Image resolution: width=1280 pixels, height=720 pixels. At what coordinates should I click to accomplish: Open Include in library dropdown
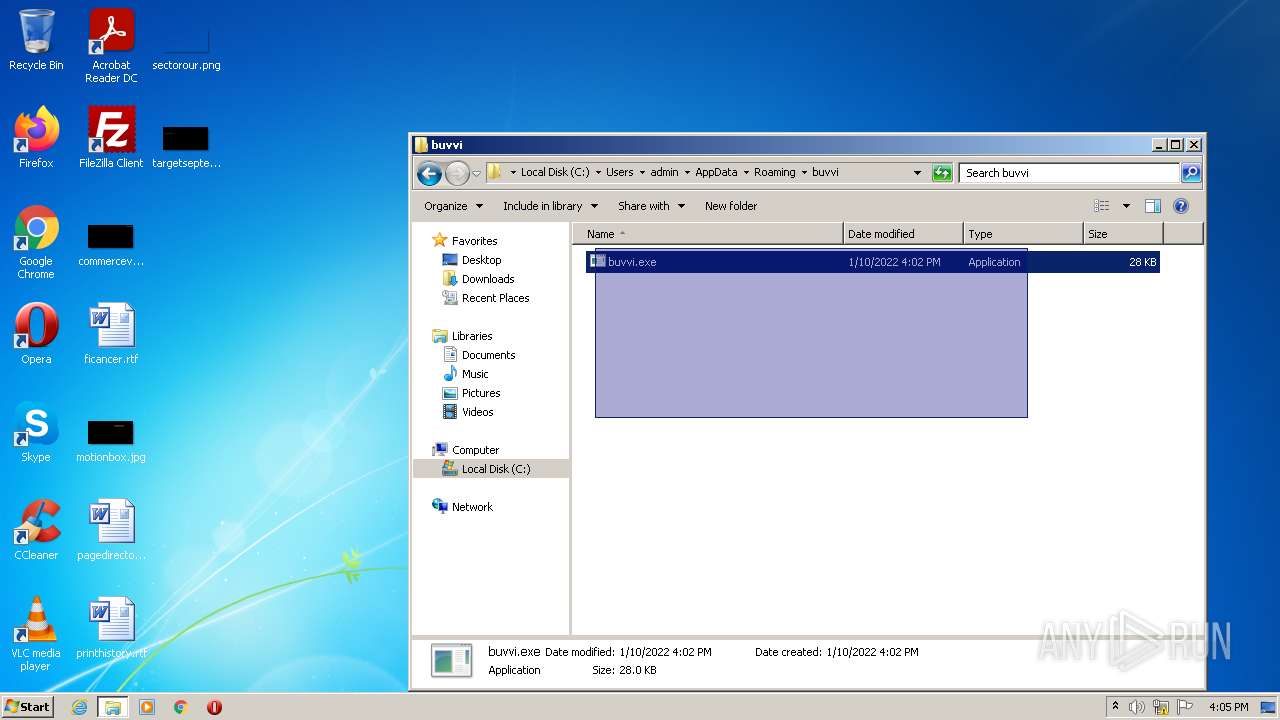point(550,206)
